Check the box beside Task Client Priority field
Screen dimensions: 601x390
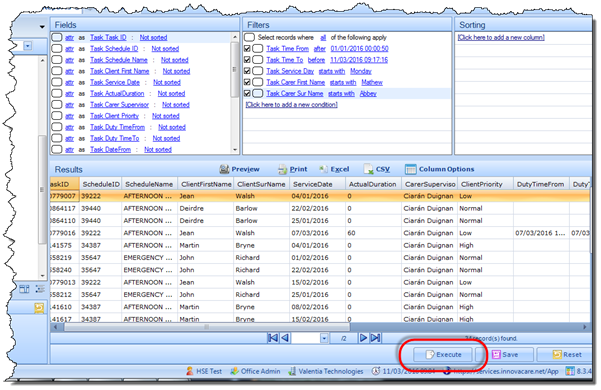pyautogui.click(x=57, y=116)
